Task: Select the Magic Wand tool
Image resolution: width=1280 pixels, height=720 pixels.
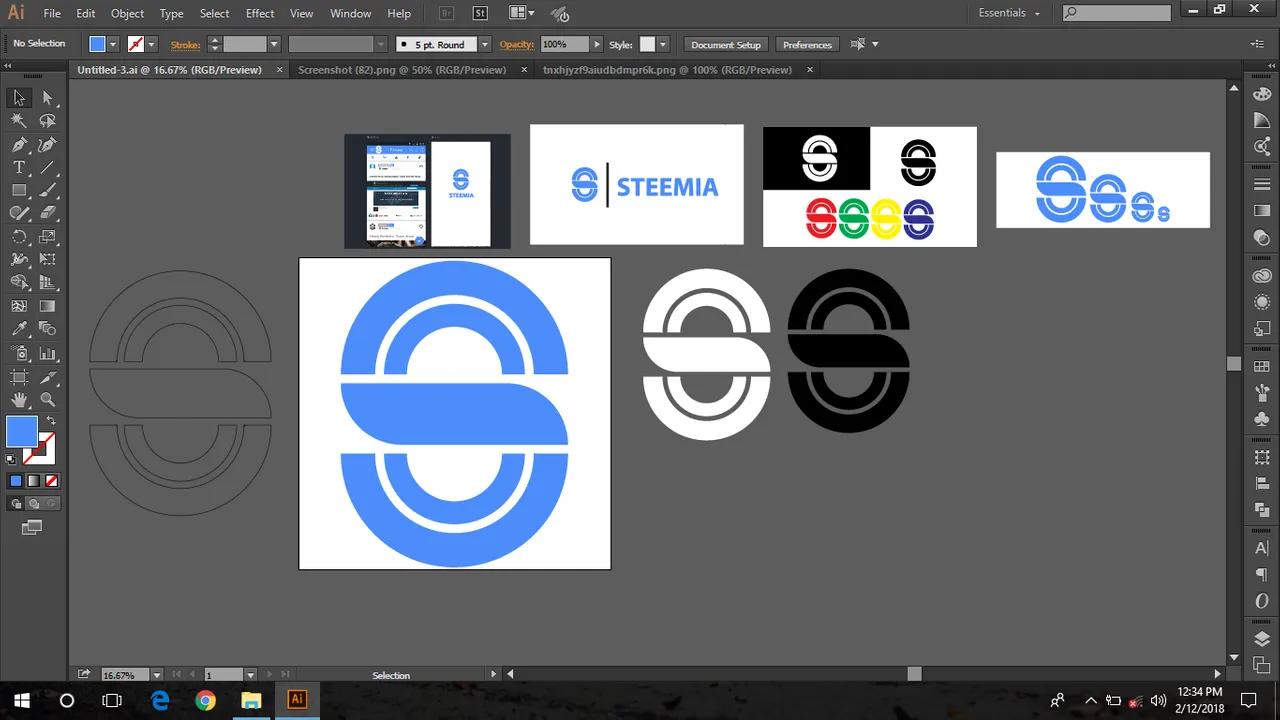Action: click(19, 121)
